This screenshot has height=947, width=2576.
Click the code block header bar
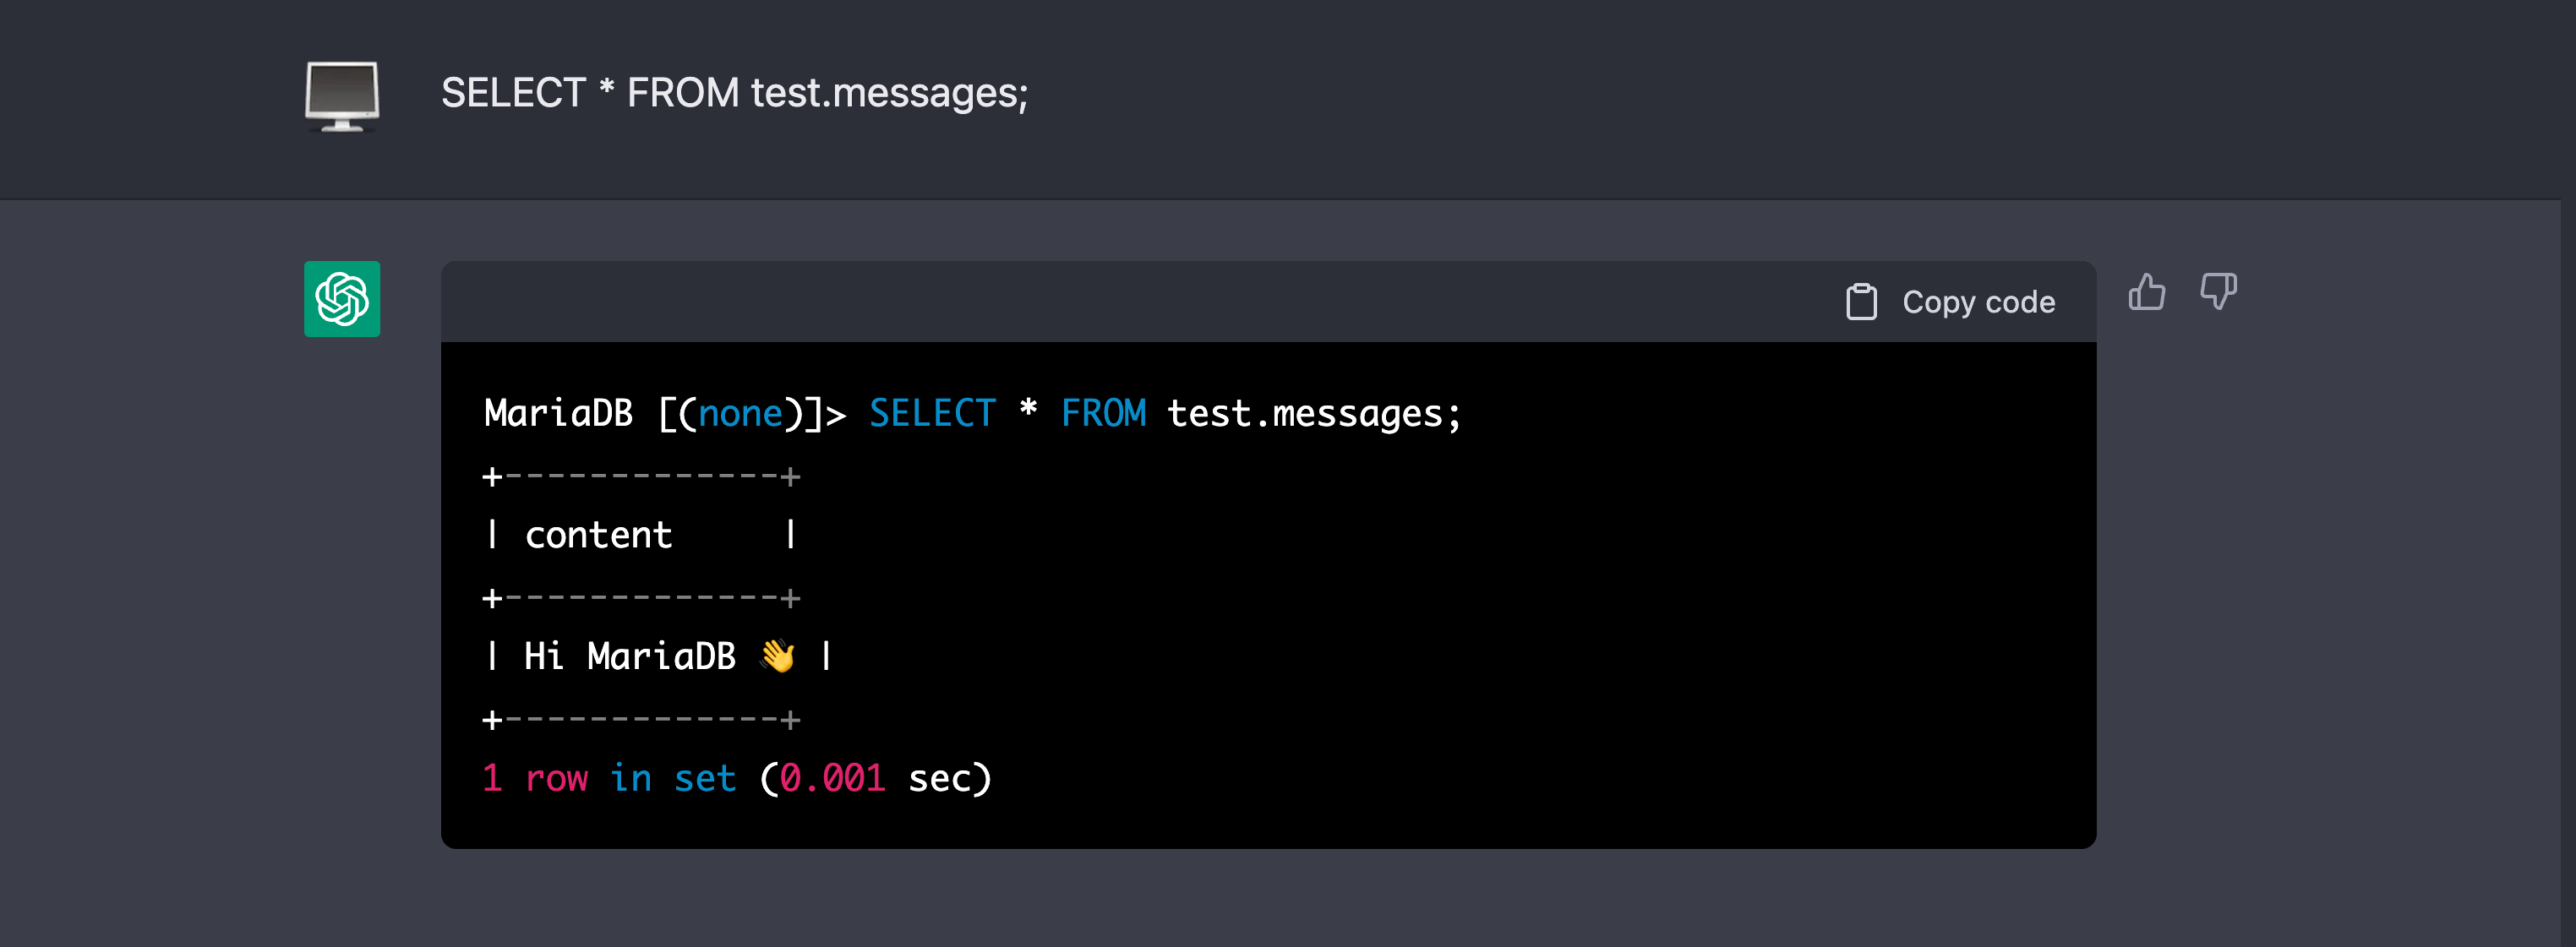coord(1100,302)
